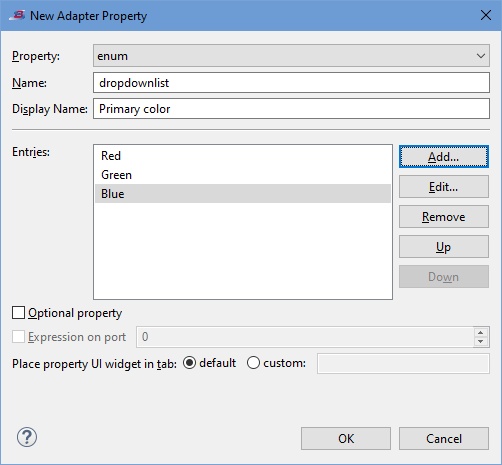Select the Green entry in list
Screen dimensions: 502x465
[x=243, y=175]
